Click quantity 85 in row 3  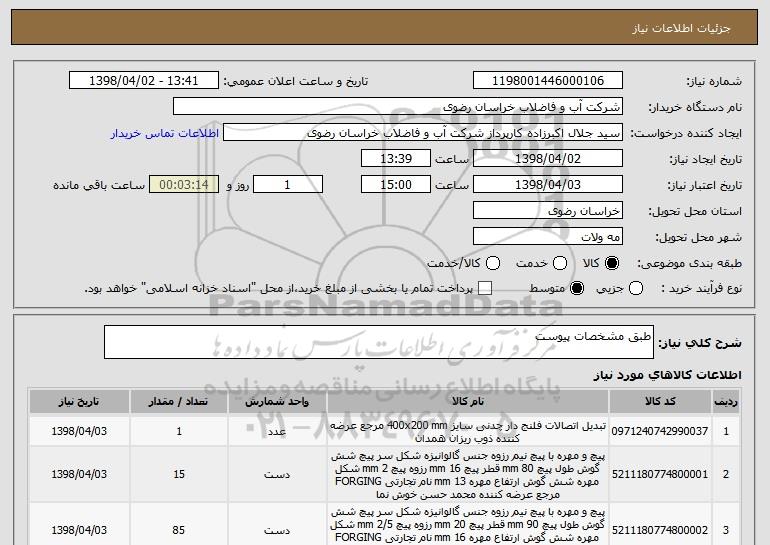(x=179, y=530)
